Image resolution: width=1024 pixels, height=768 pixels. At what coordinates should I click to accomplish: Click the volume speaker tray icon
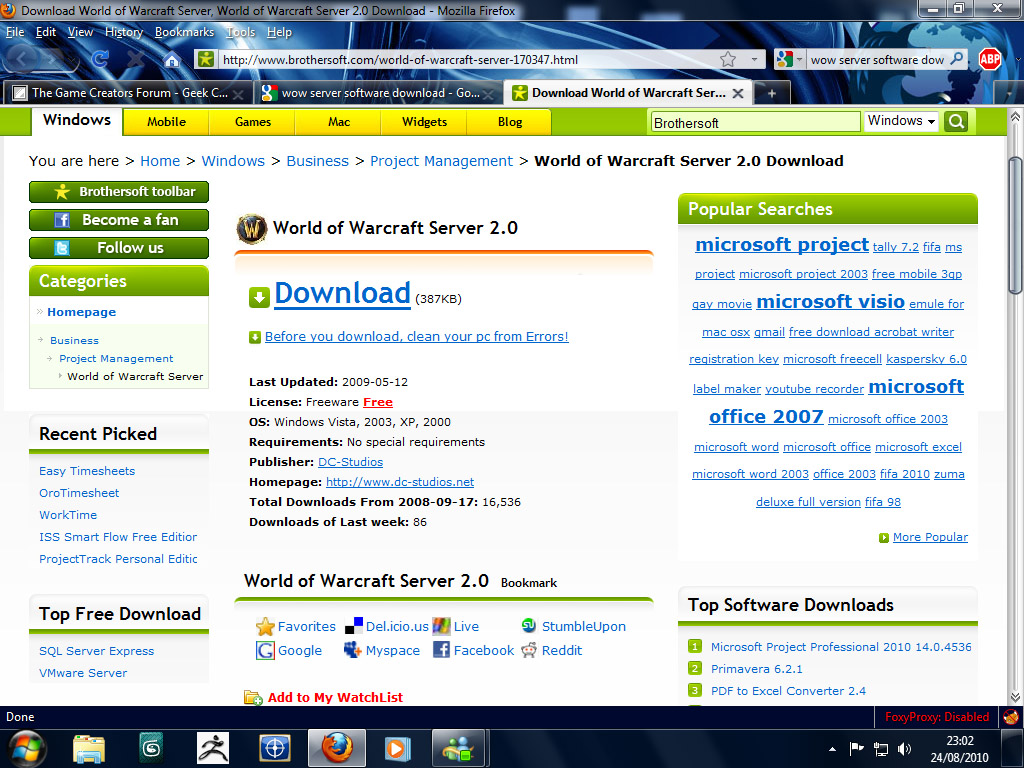904,749
